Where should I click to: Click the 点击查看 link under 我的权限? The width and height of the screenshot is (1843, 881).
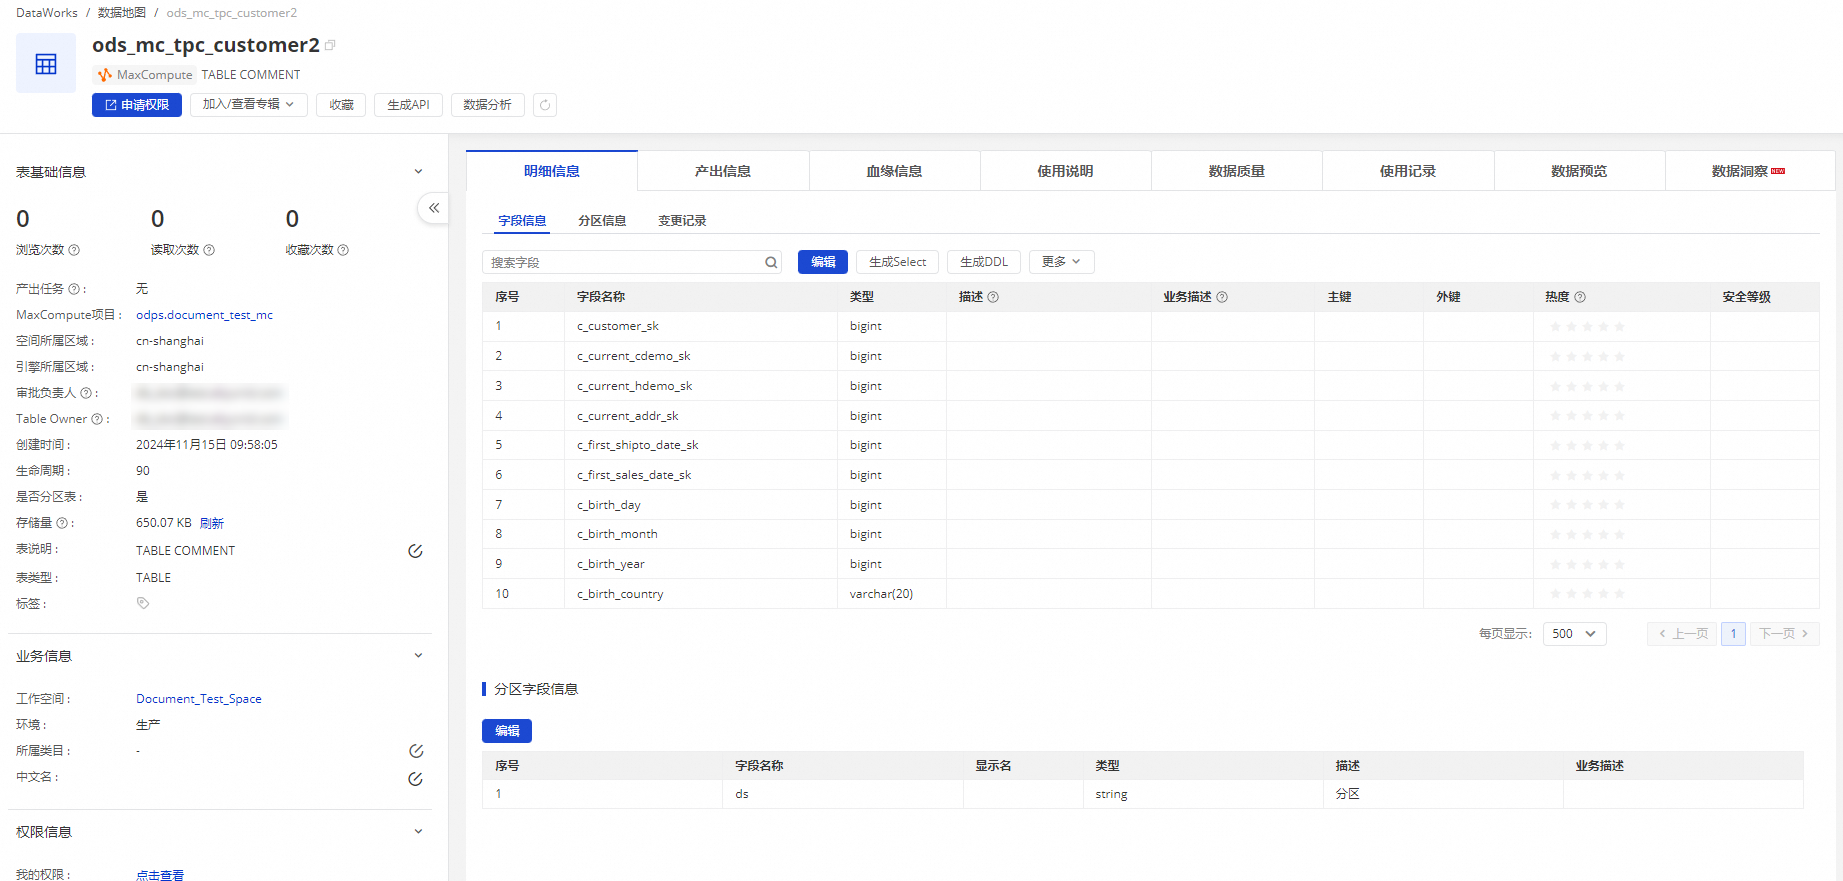[x=160, y=875]
